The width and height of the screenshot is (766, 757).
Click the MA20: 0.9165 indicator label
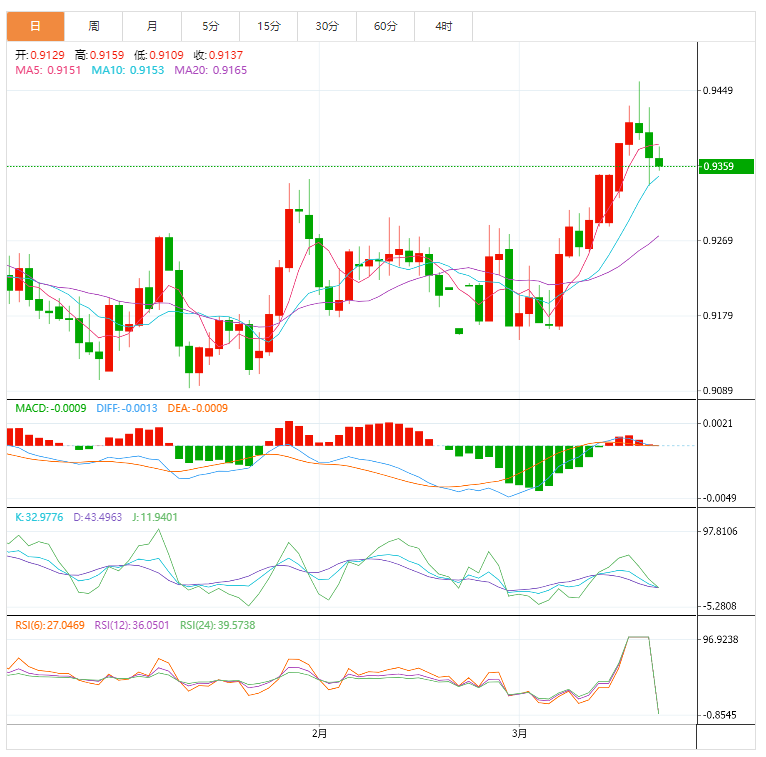211,70
